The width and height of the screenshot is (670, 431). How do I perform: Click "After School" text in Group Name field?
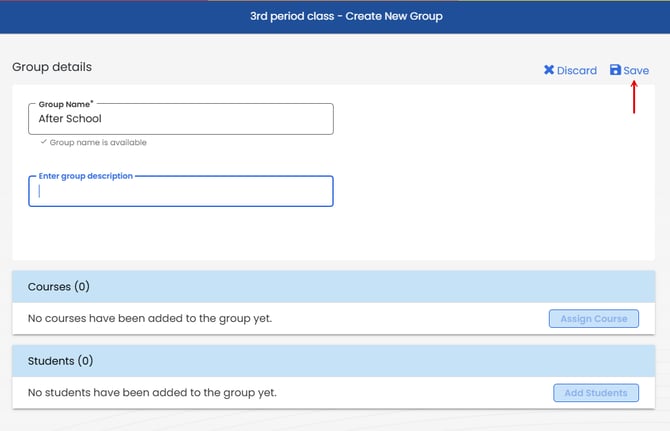[x=70, y=119]
